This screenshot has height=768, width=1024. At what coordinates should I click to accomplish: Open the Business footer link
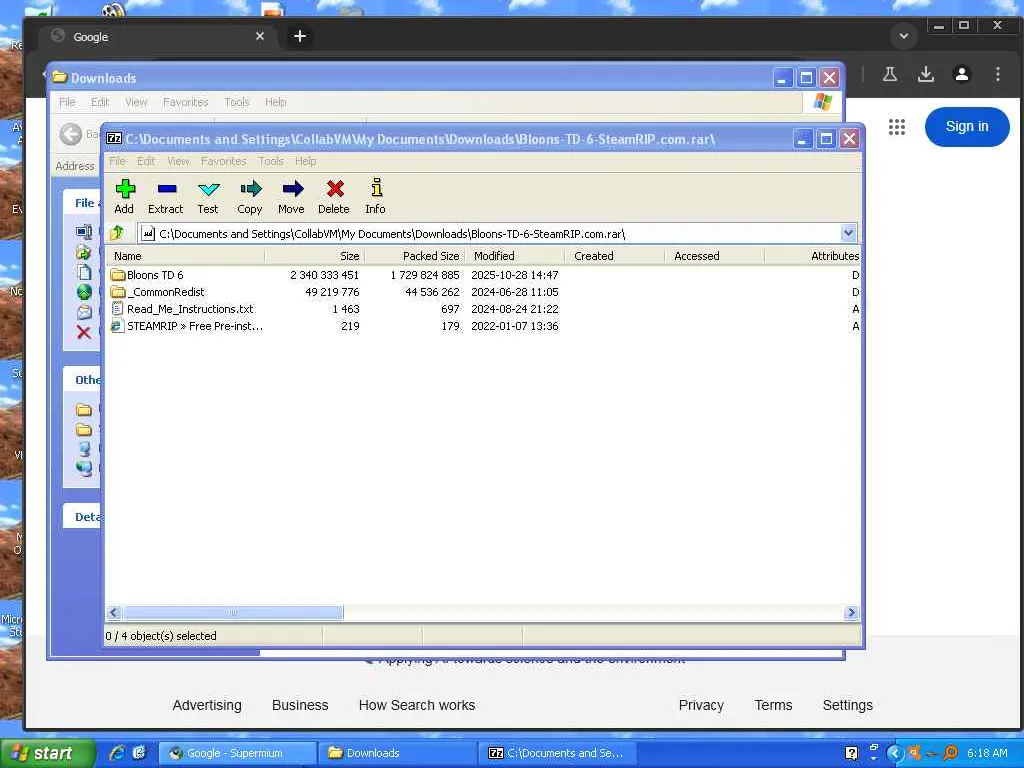click(x=300, y=705)
